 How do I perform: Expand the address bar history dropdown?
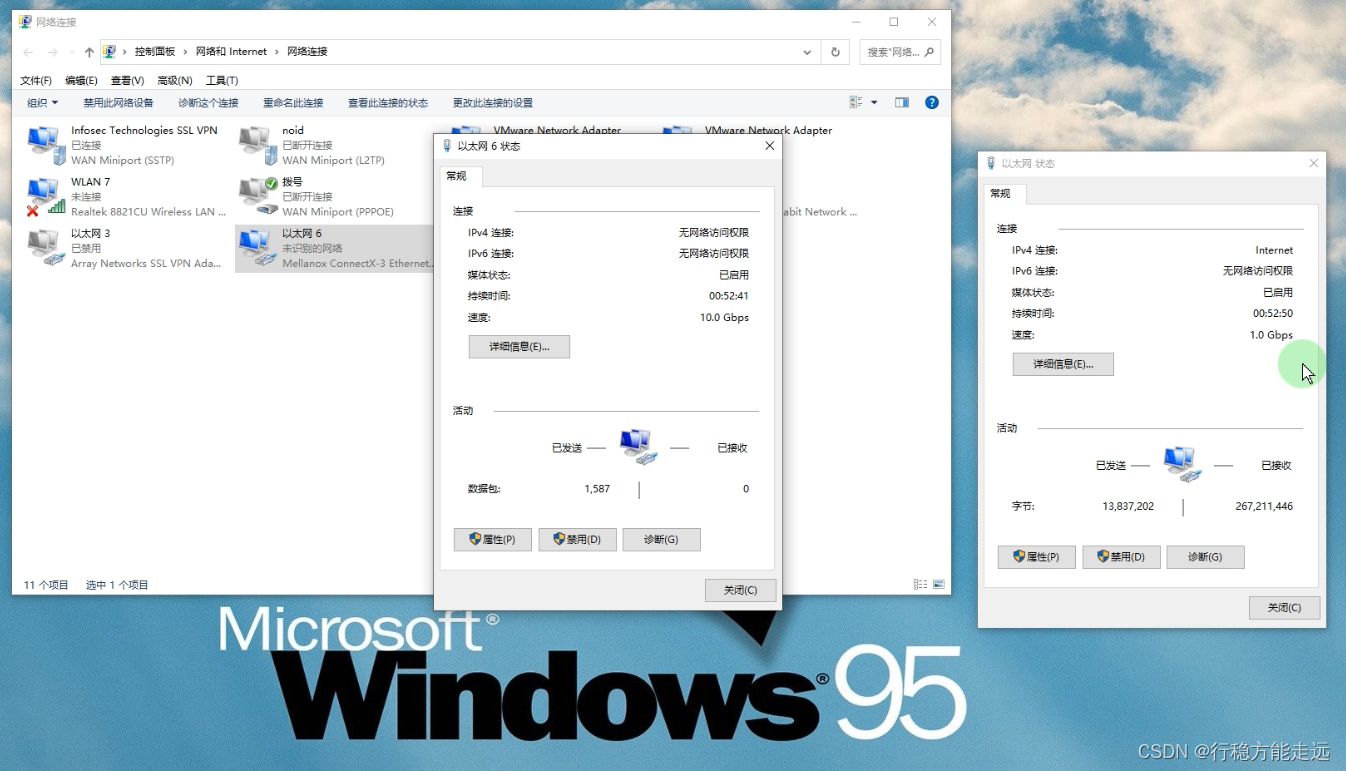point(807,52)
